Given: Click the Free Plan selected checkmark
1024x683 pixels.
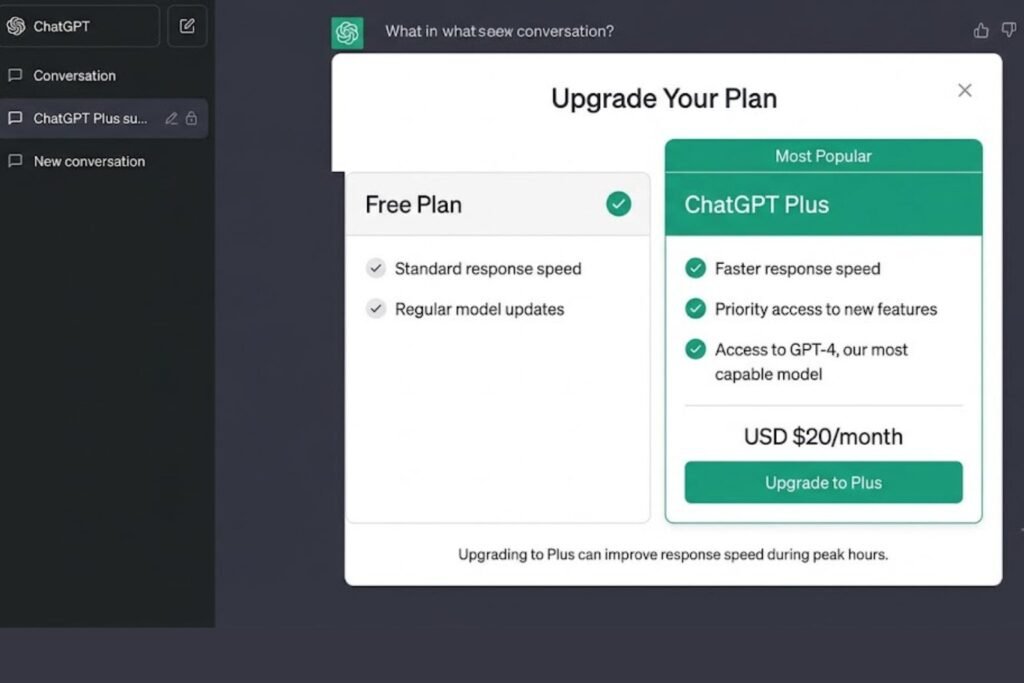Looking at the screenshot, I should [618, 204].
